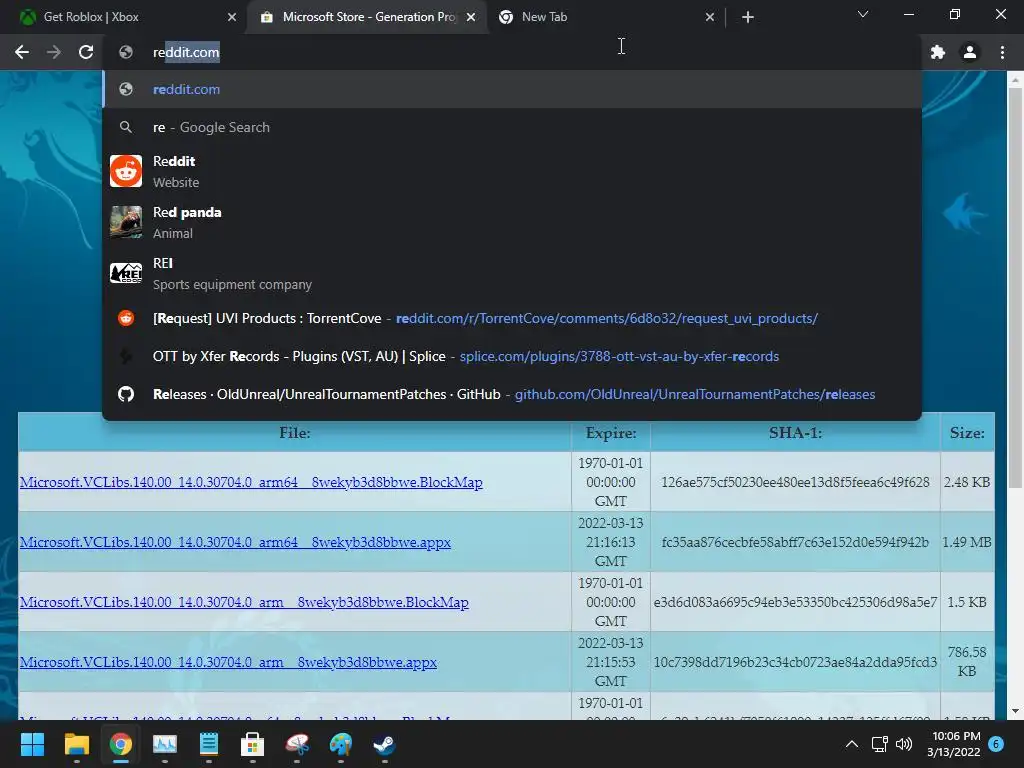Viewport: 1024px width, 768px height.
Task: Click the 786.58 KB size cell
Action: (967, 662)
